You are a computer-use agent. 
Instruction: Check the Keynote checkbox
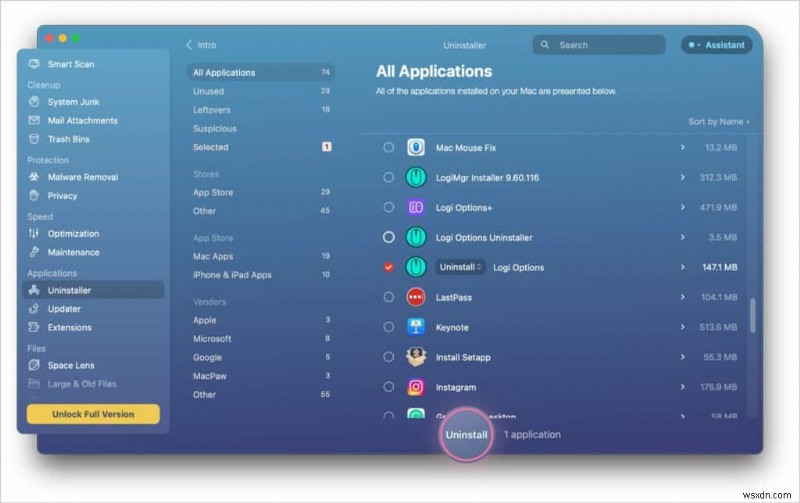coord(389,327)
